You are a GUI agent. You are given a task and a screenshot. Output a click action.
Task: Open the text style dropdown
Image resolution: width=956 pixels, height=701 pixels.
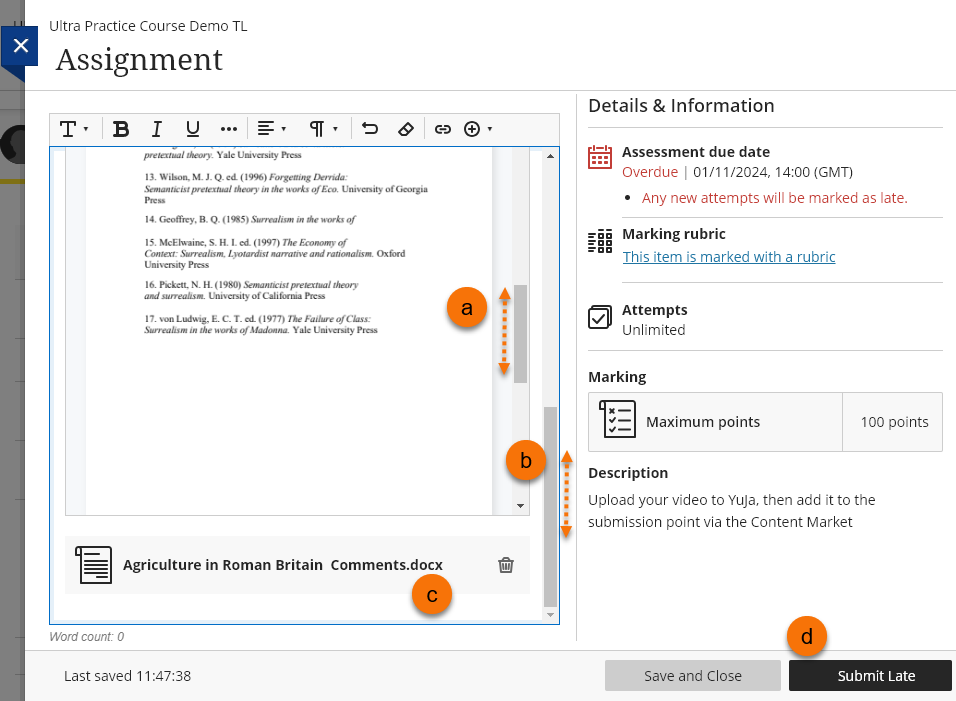75,129
